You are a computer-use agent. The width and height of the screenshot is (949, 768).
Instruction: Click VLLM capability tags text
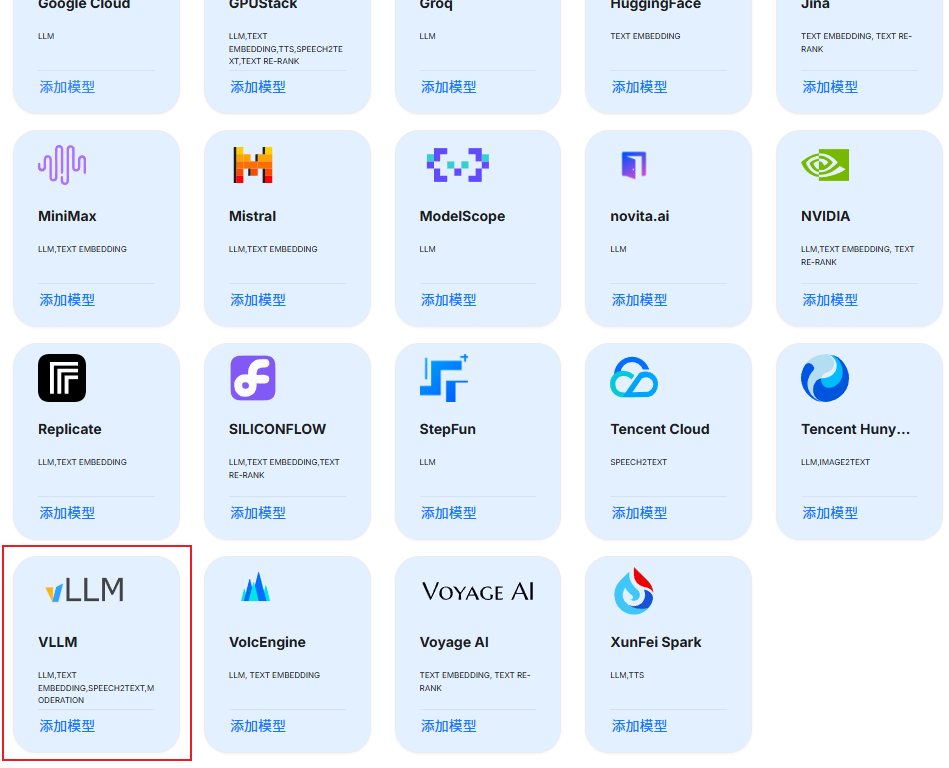[x=96, y=688]
